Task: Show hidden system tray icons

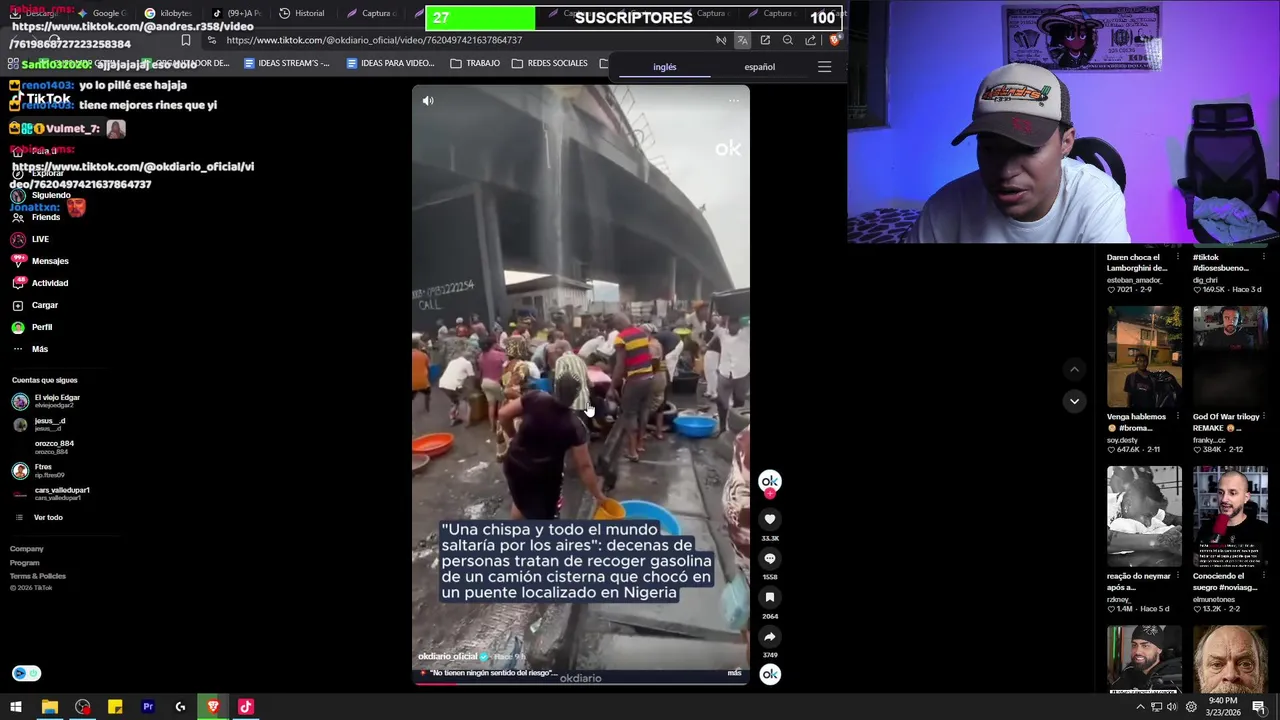Action: click(x=1140, y=707)
